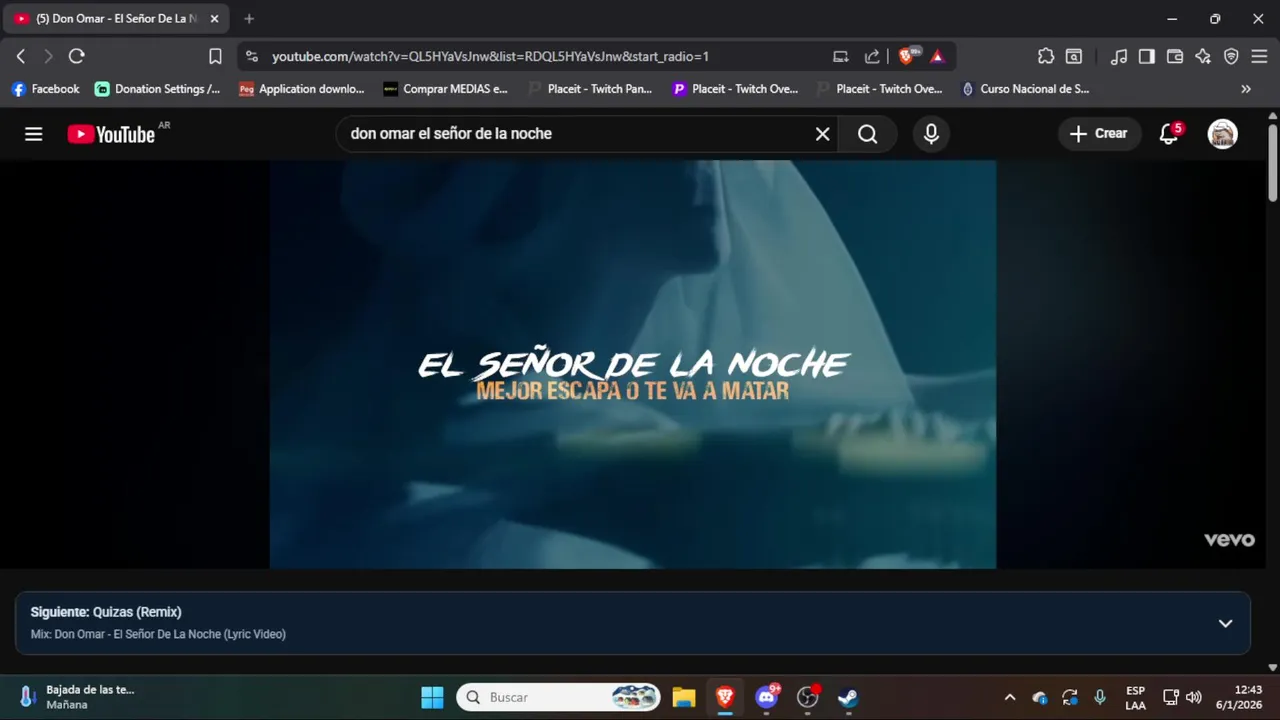This screenshot has height=720, width=1280.
Task: Open site settings icon in the address bar
Action: pos(251,56)
